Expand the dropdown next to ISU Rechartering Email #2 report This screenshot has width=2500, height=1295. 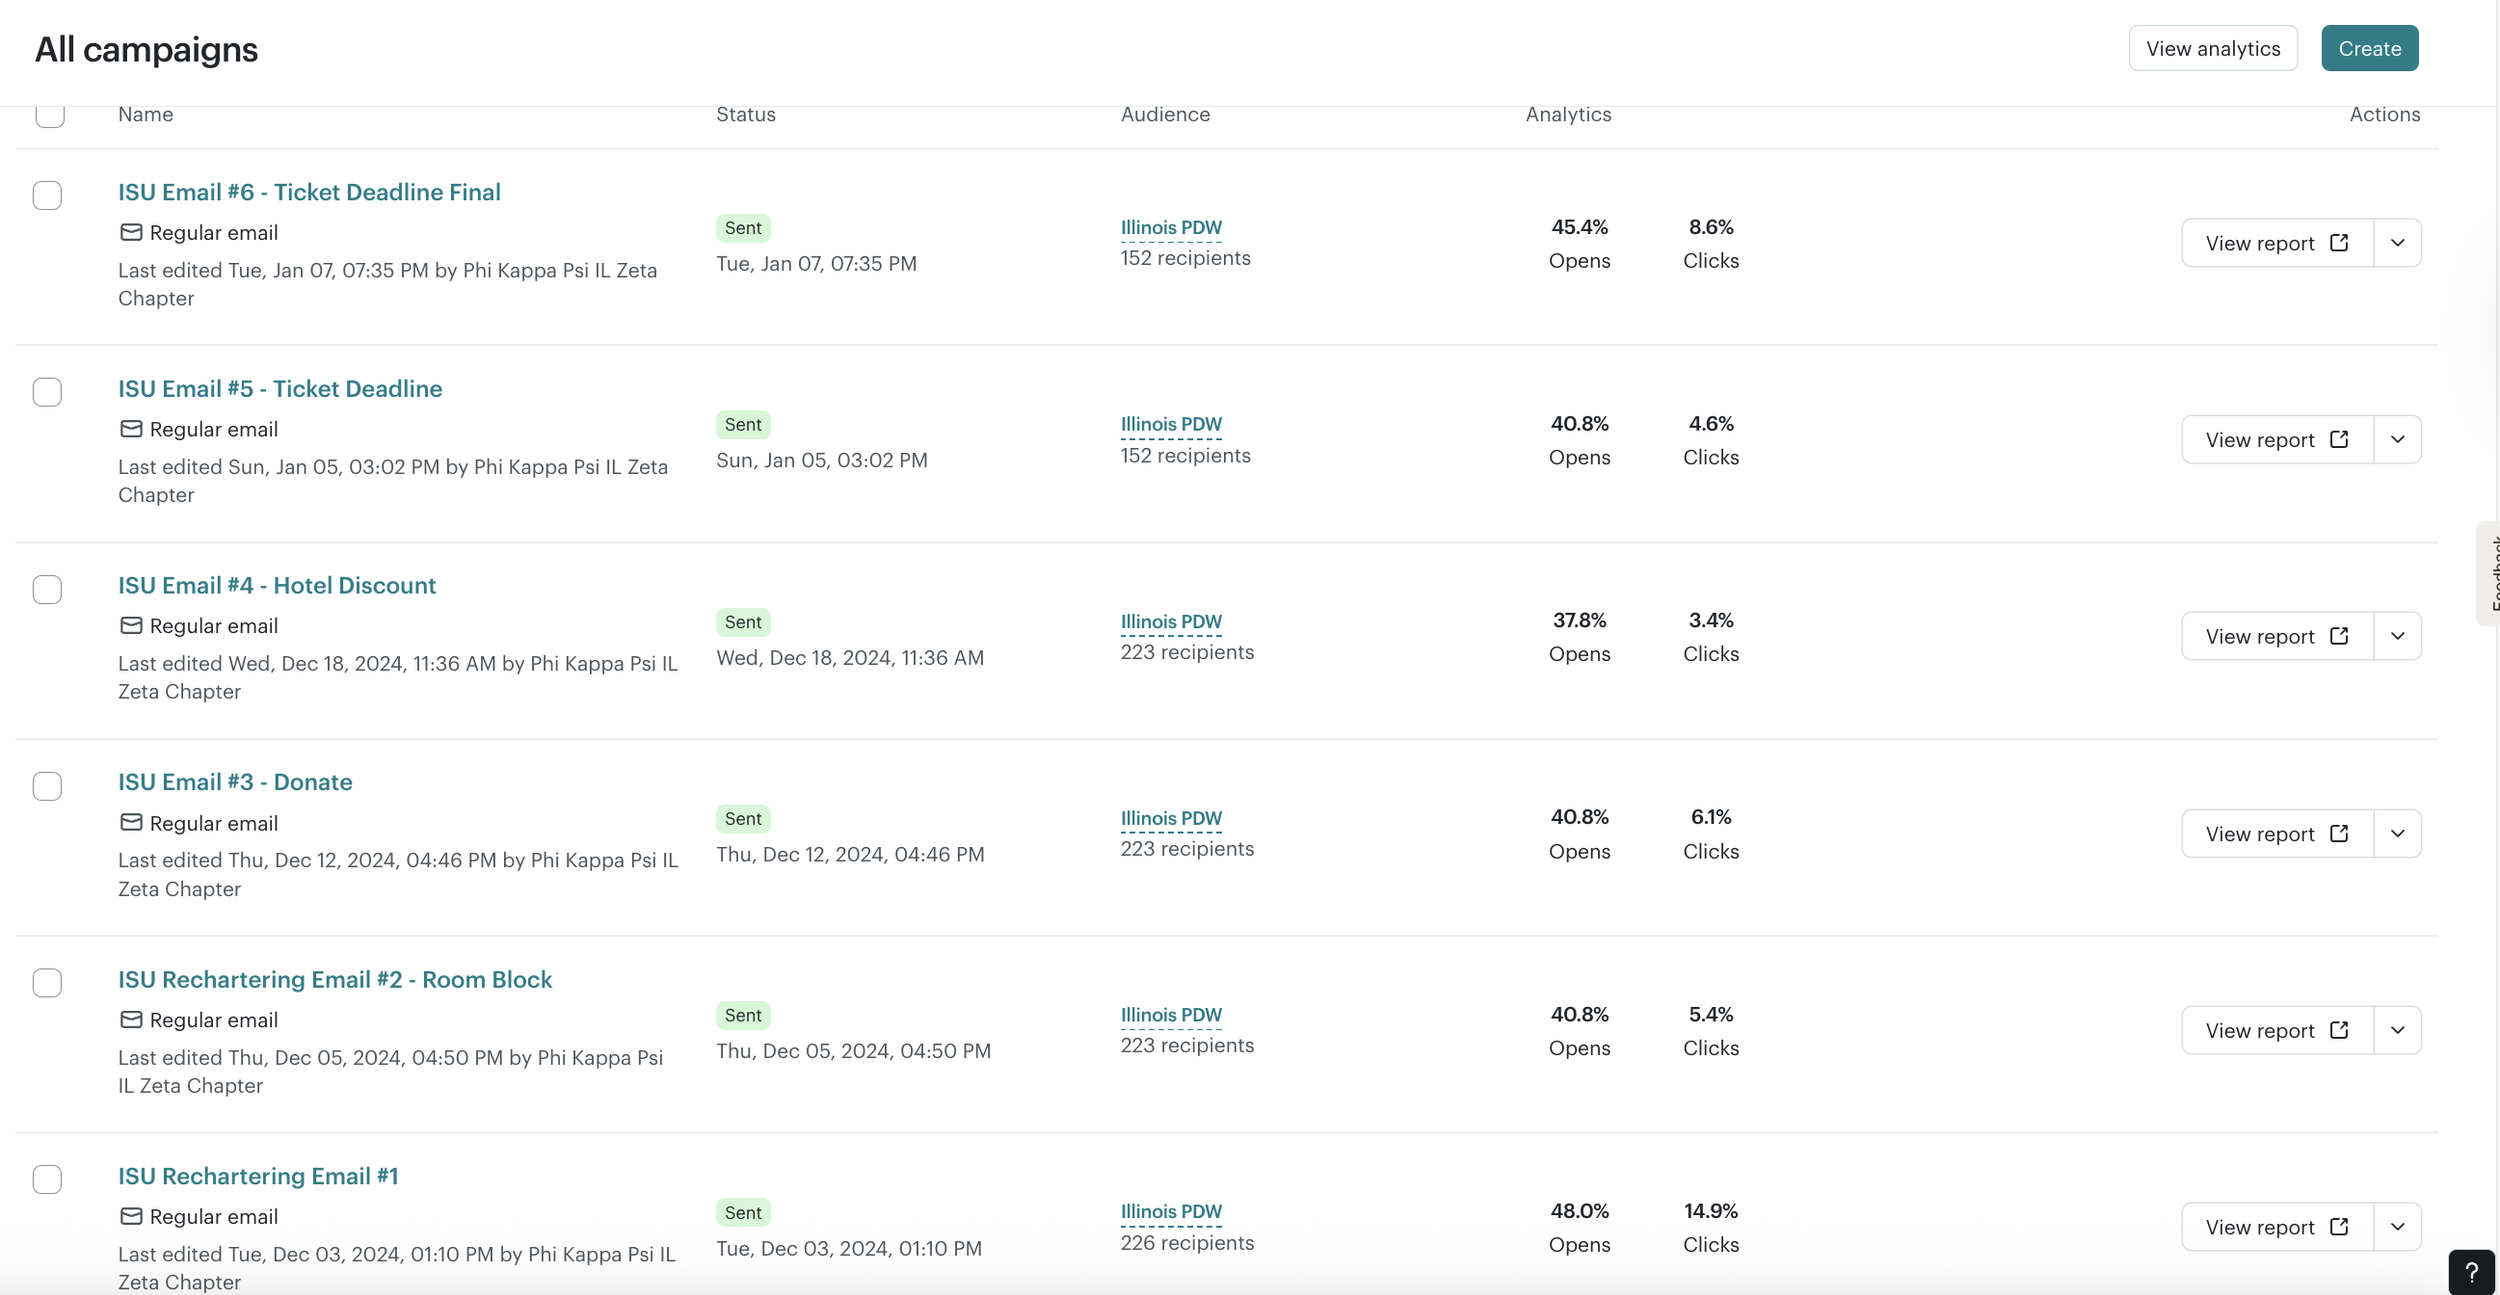point(2397,1029)
